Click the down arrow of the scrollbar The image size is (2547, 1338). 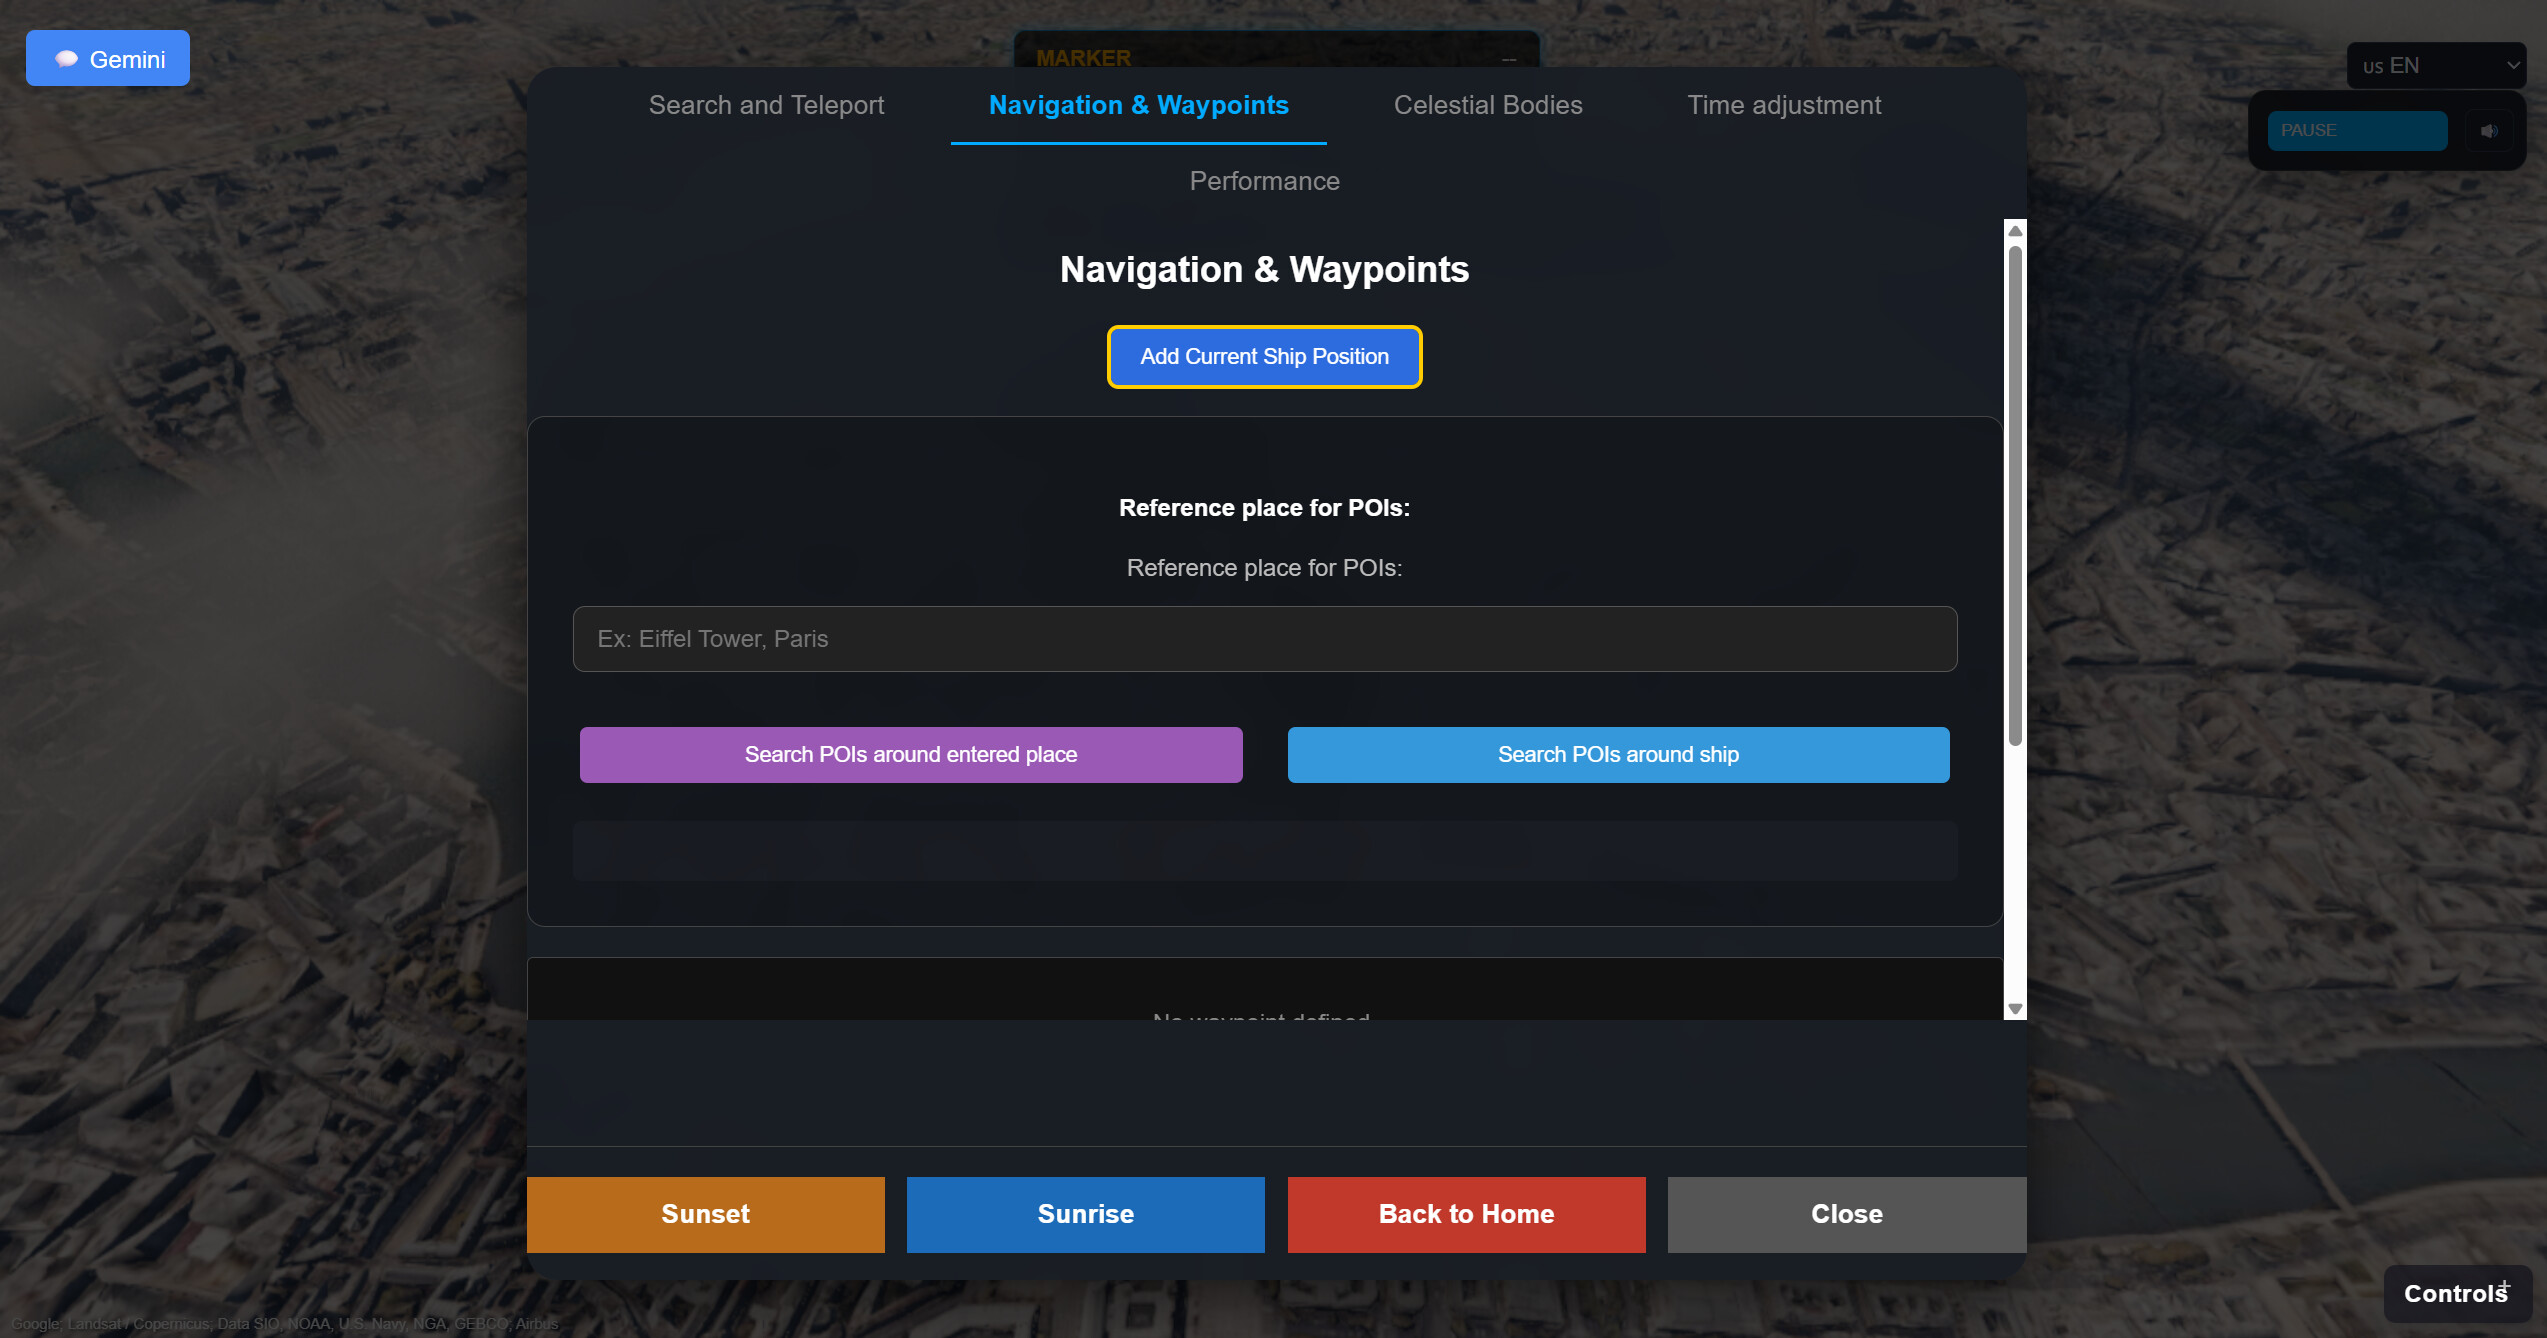(x=2014, y=1009)
